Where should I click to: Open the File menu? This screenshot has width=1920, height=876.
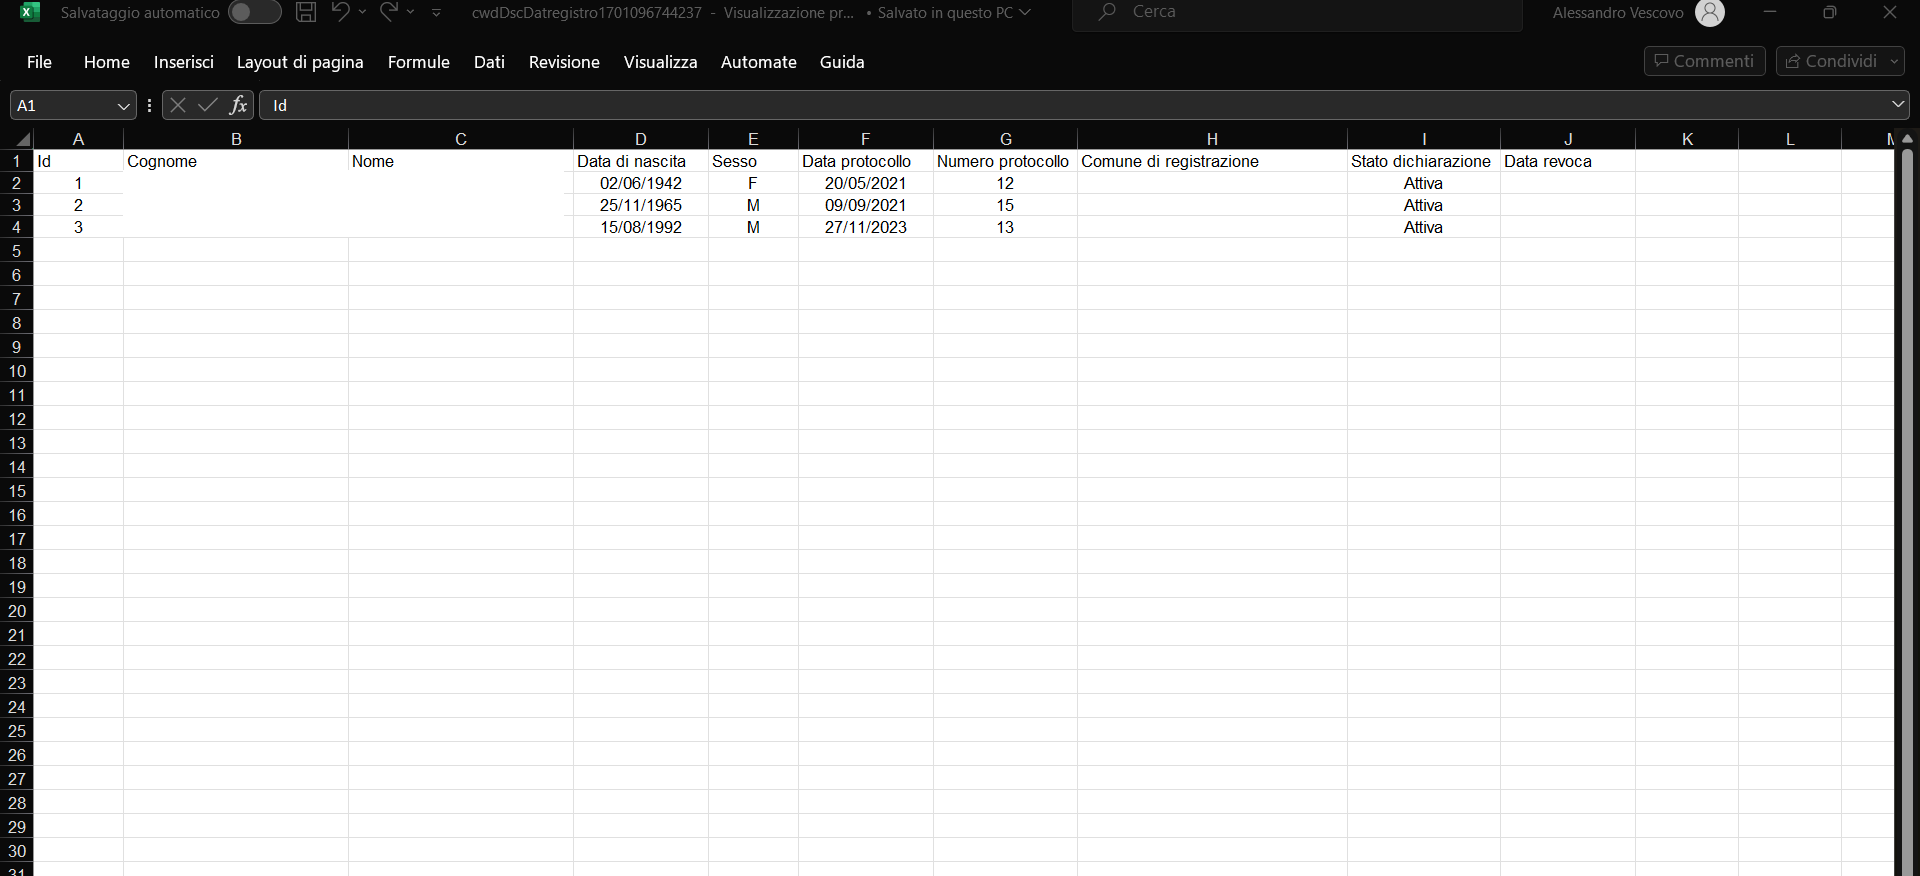tap(39, 62)
